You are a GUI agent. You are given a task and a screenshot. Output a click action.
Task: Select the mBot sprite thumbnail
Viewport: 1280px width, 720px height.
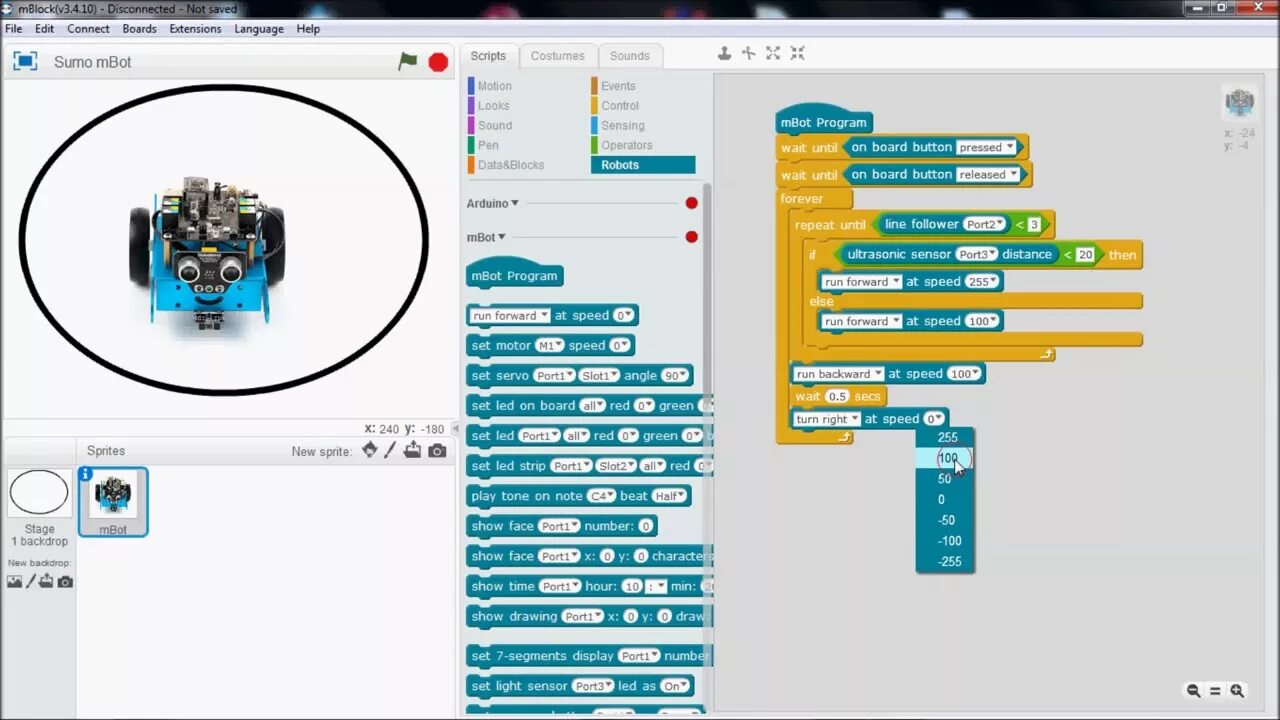(113, 501)
